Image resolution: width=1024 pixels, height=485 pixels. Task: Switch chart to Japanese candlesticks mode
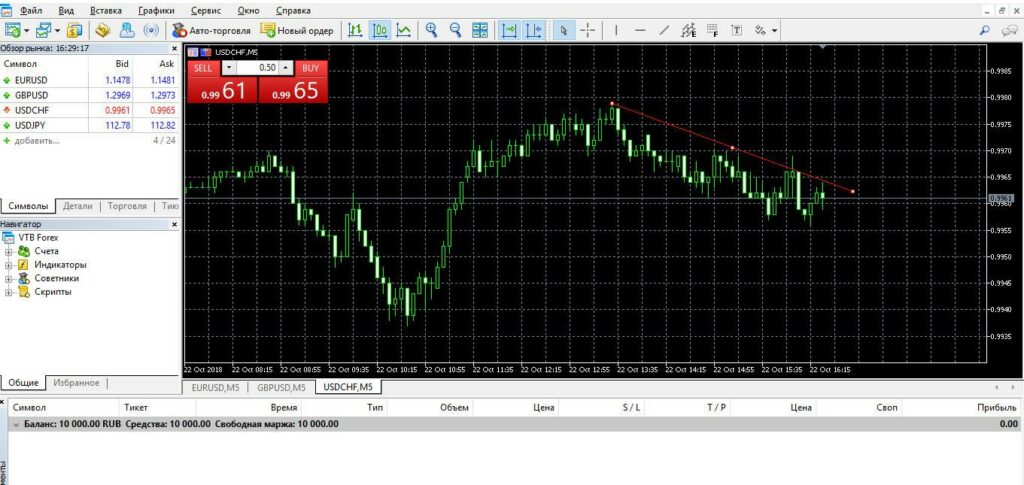[380, 30]
